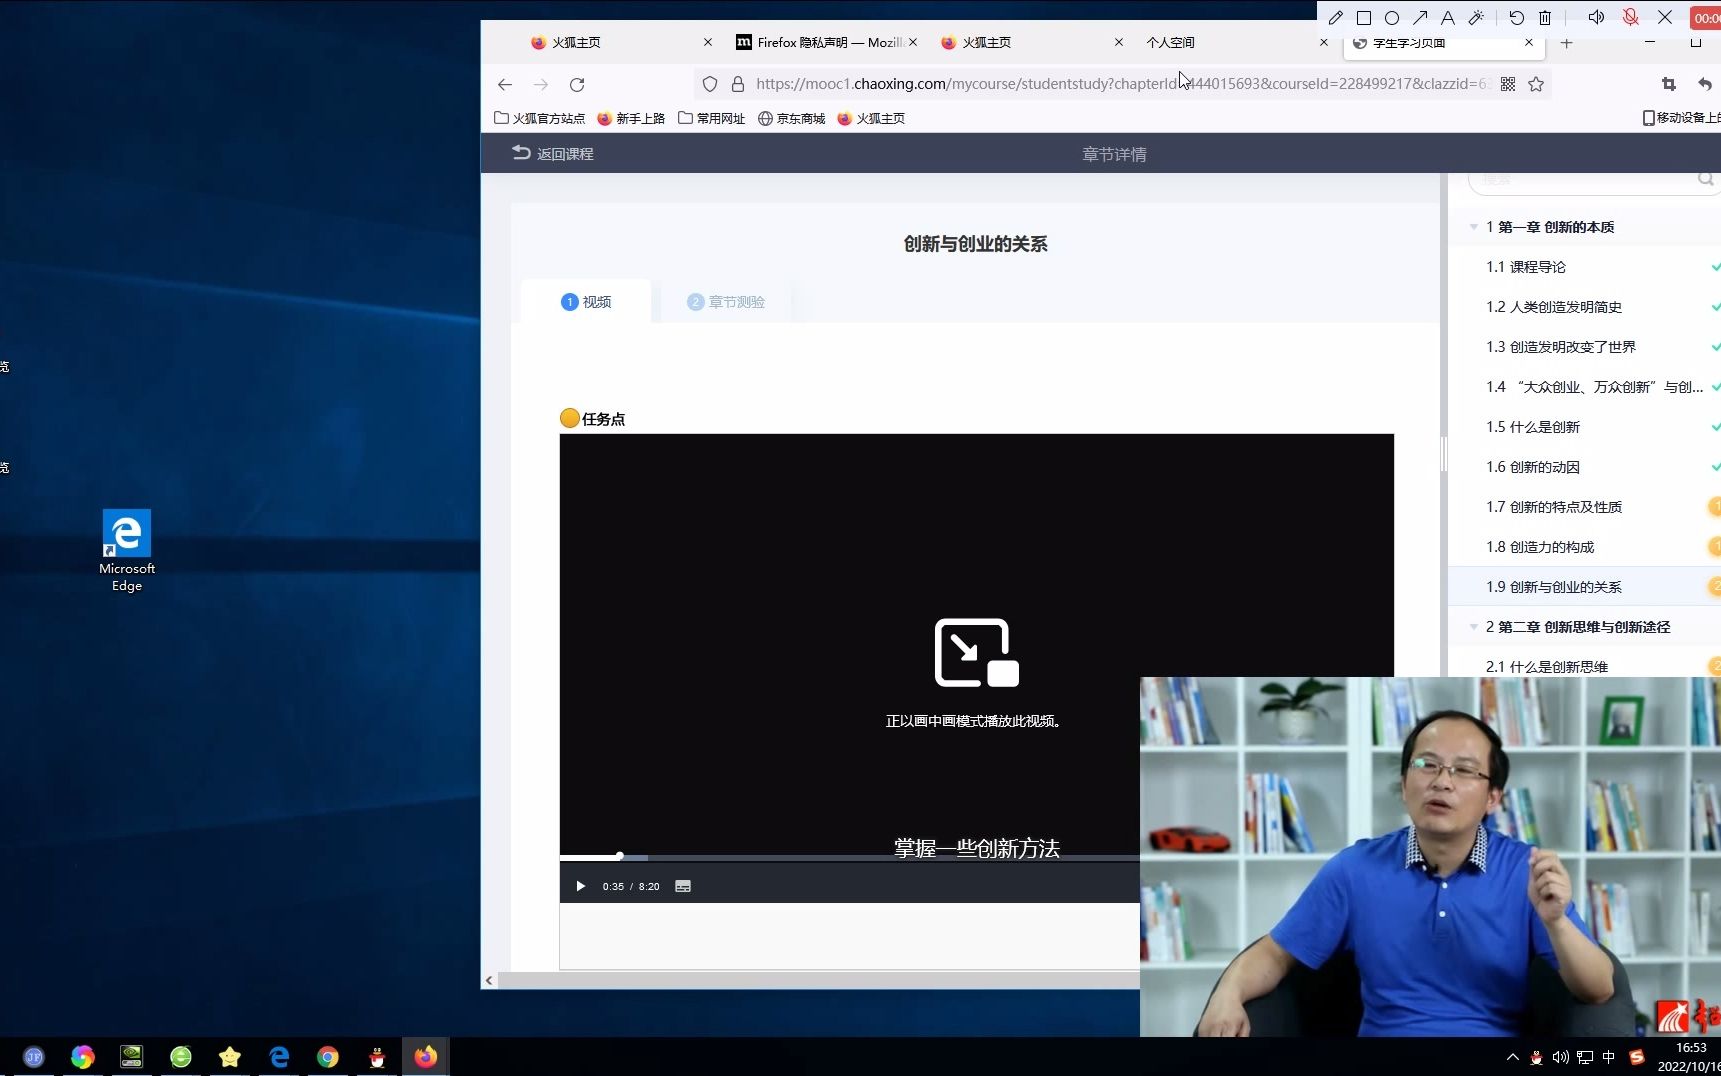The width and height of the screenshot is (1721, 1076).
Task: Click the screenshot crop icon in Firefox toolbar
Action: [x=1668, y=84]
